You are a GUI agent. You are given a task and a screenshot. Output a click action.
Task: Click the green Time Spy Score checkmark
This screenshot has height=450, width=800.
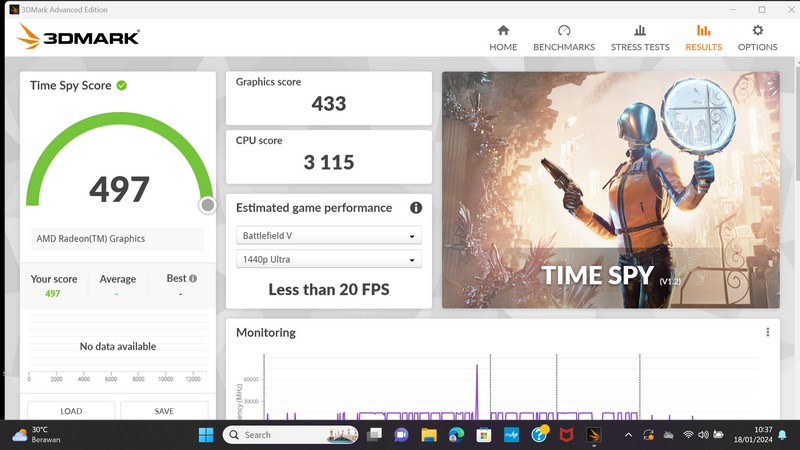click(122, 86)
